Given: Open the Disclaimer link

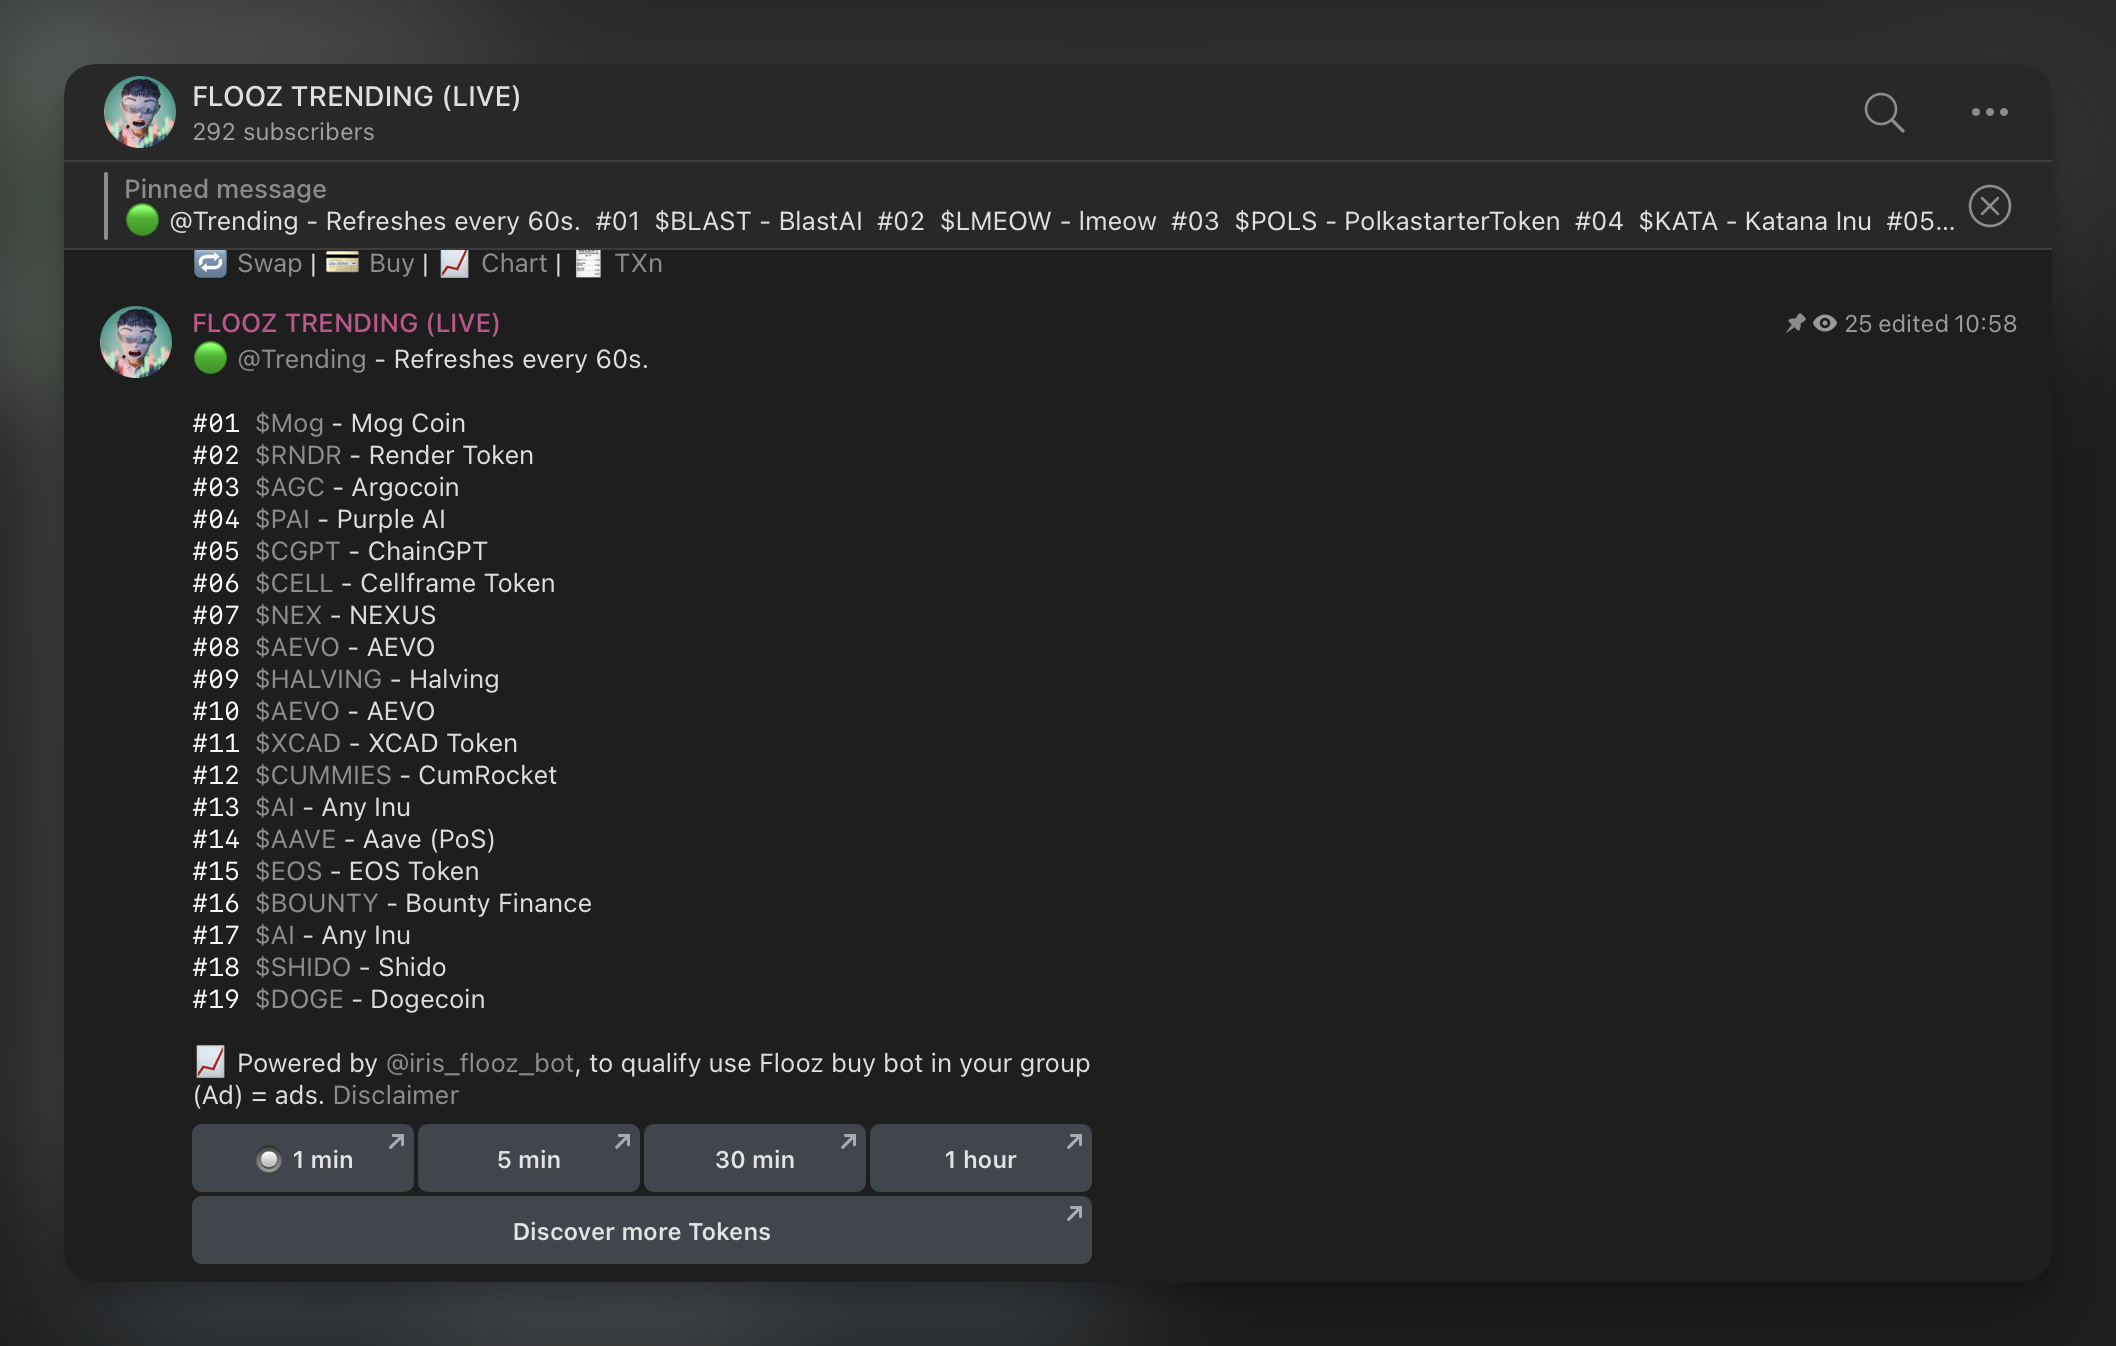Looking at the screenshot, I should 395,1095.
